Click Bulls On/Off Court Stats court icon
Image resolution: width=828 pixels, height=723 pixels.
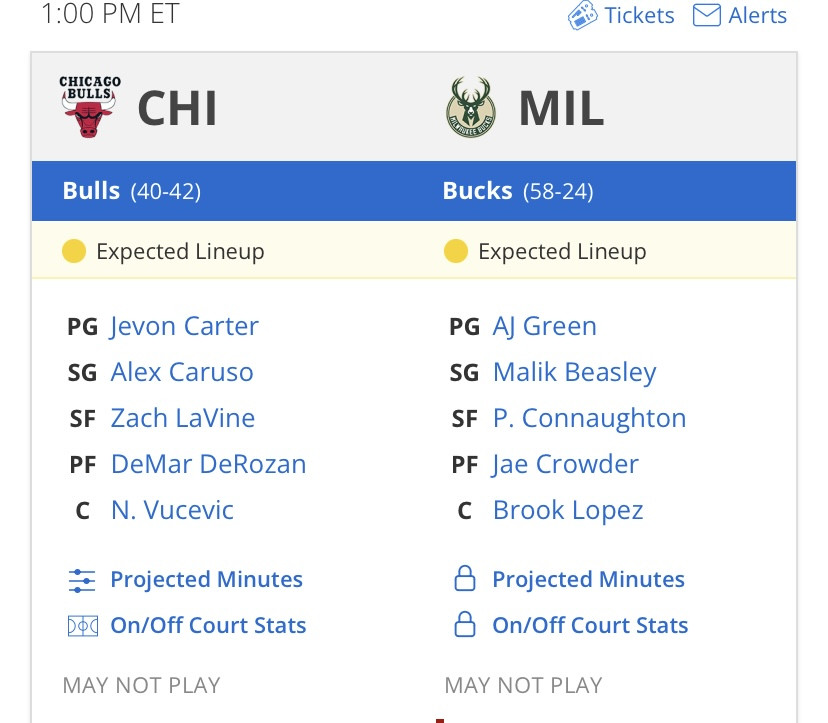click(83, 626)
